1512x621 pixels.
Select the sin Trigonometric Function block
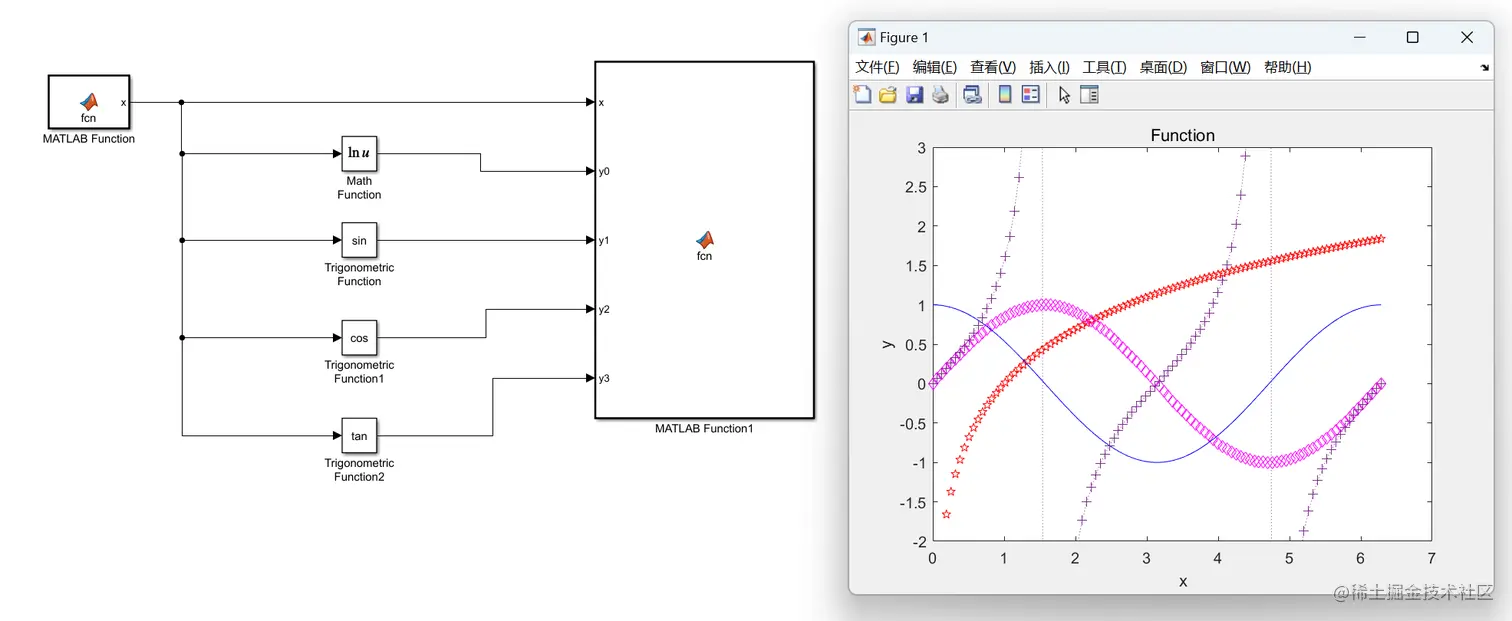(x=359, y=240)
